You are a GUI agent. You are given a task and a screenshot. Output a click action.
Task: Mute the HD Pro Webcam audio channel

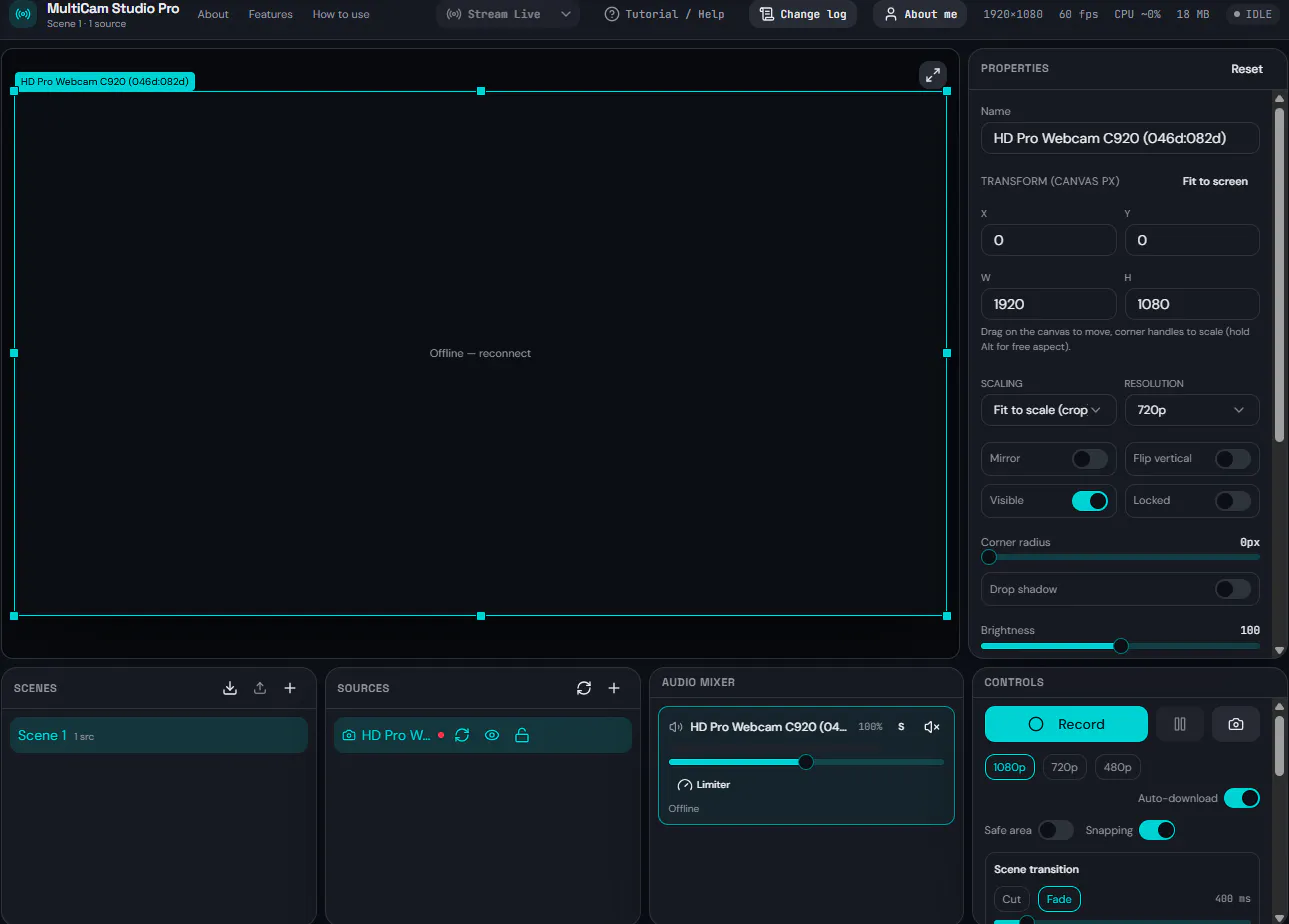[932, 727]
